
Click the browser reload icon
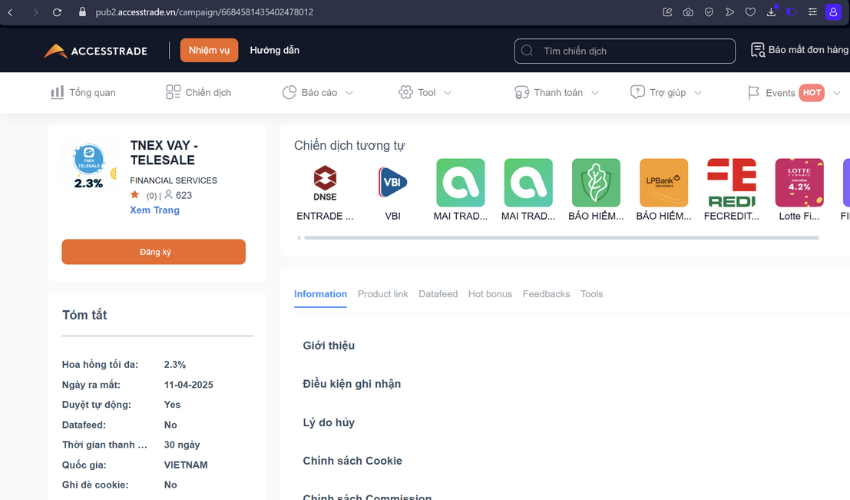57,12
